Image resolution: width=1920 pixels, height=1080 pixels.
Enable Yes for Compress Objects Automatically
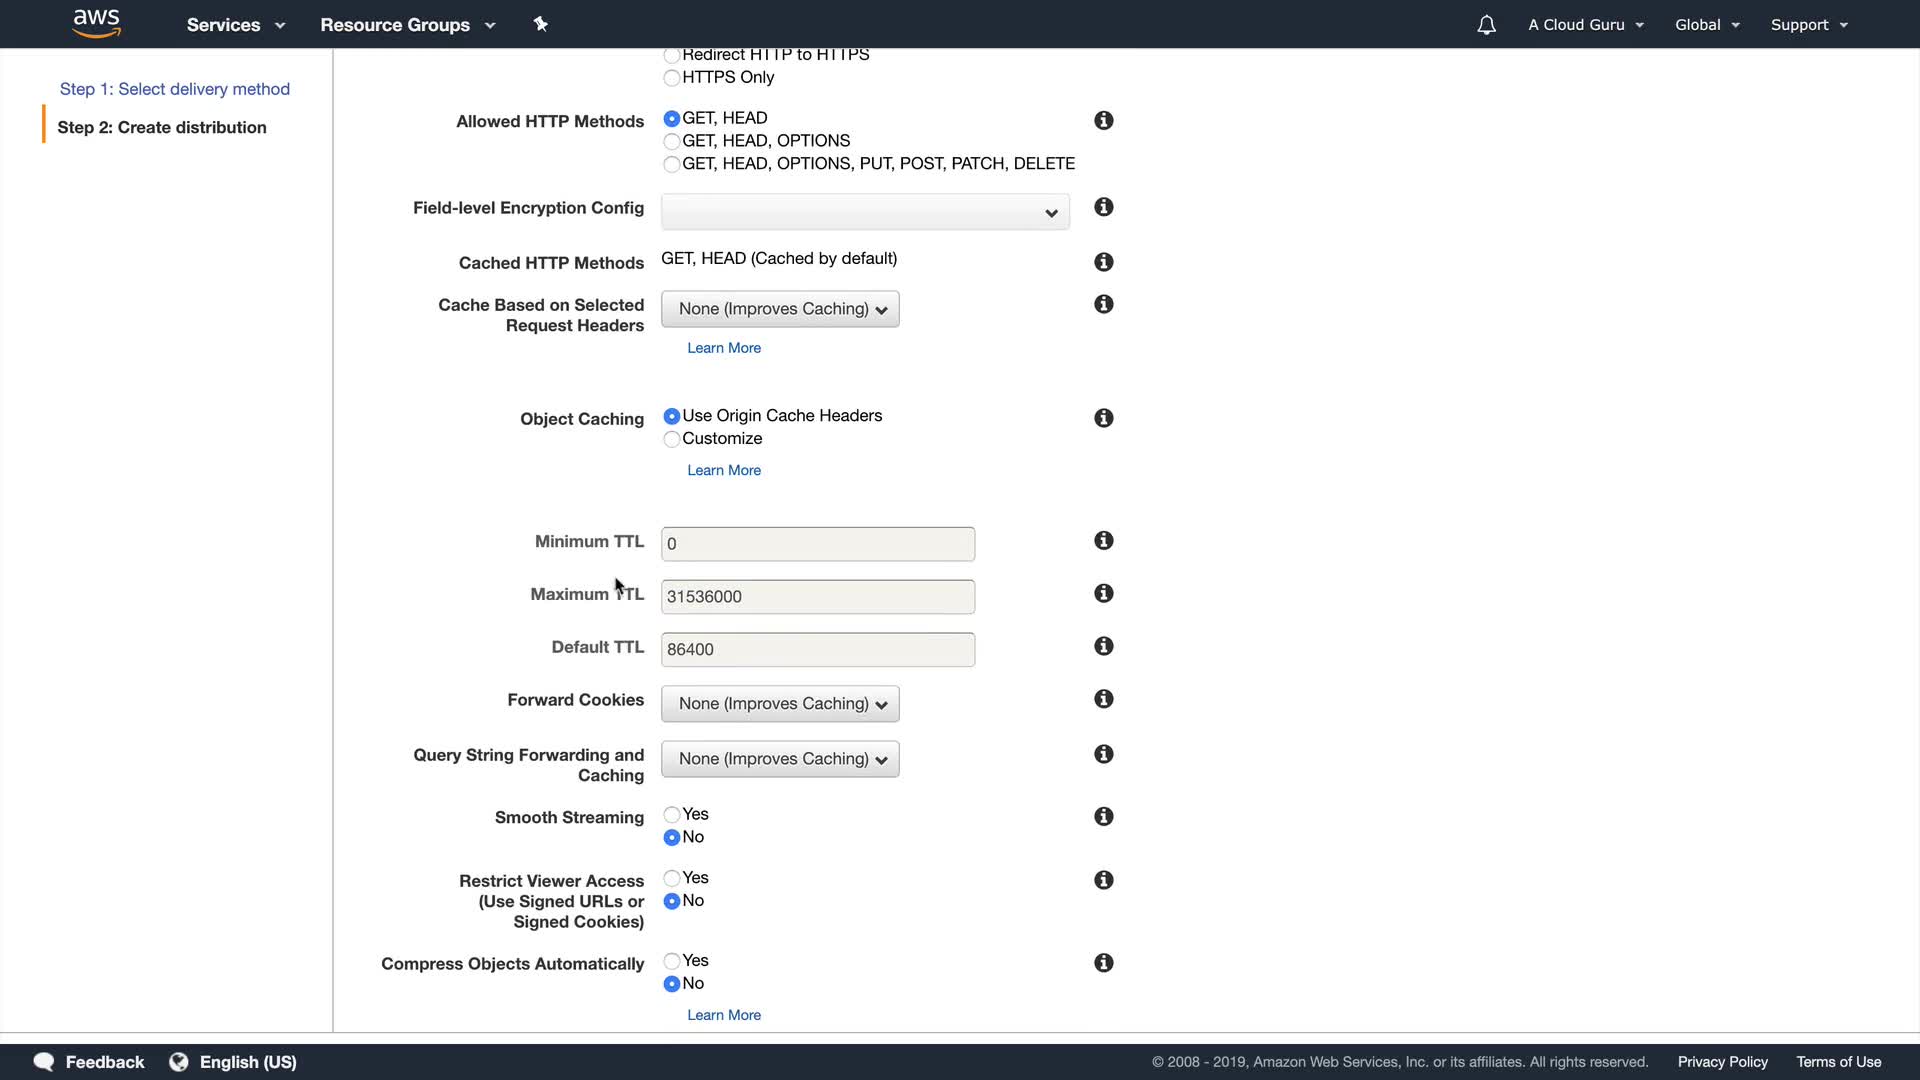[672, 961]
